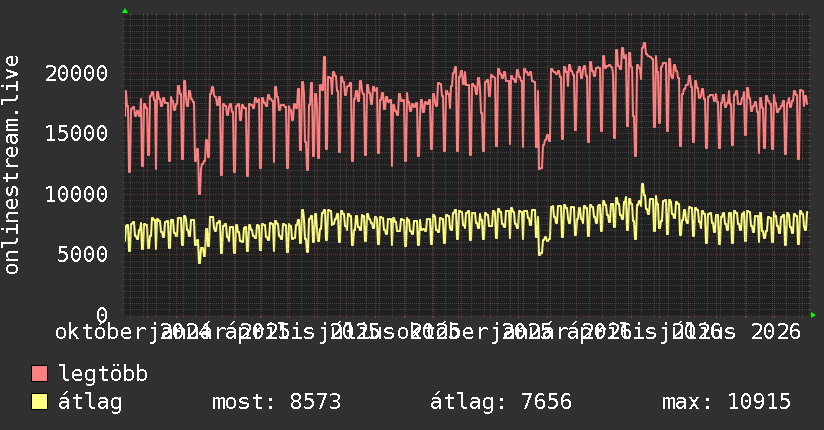The image size is (824, 430).
Task: Click the most: 8573 statistic
Action: [x=276, y=402]
